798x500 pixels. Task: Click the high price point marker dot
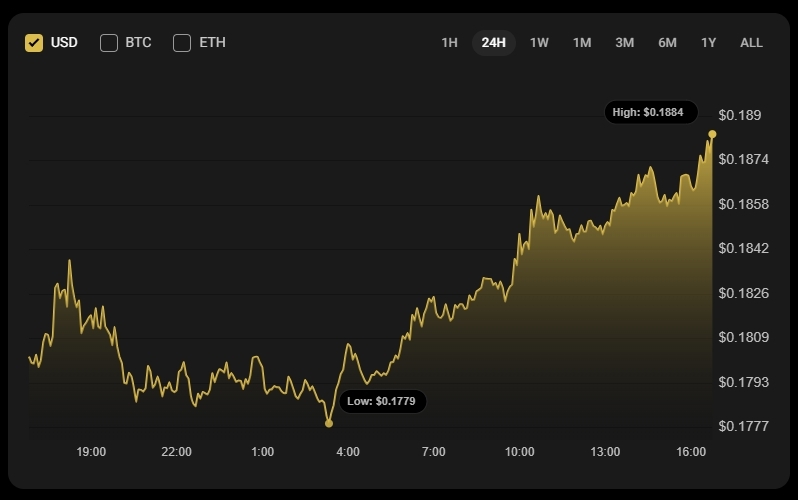pyautogui.click(x=712, y=134)
